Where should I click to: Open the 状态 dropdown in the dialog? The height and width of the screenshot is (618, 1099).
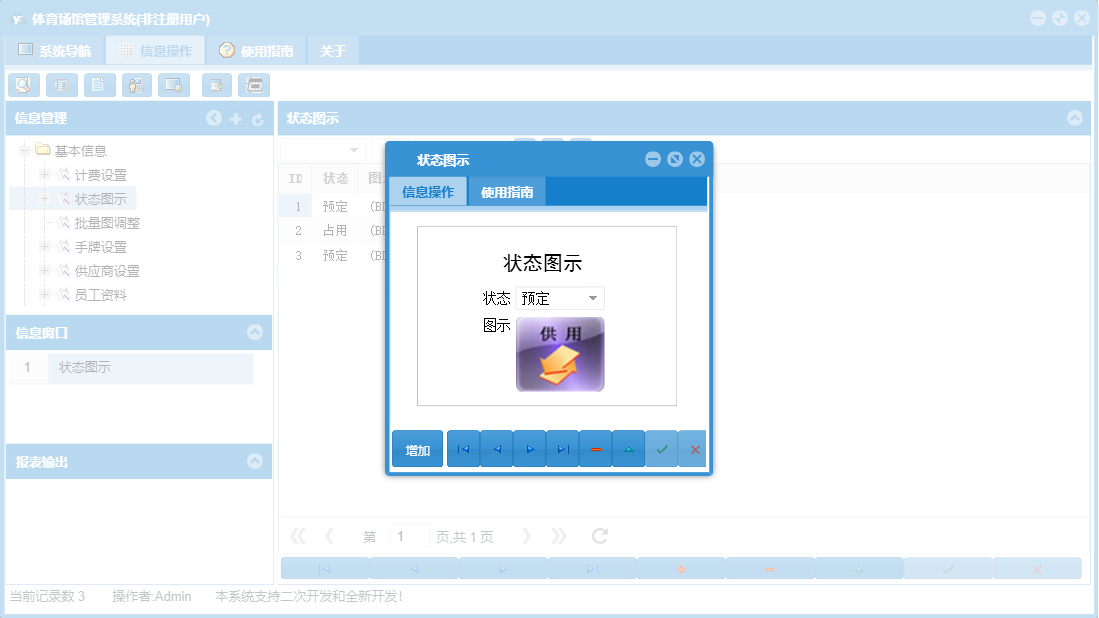591,298
